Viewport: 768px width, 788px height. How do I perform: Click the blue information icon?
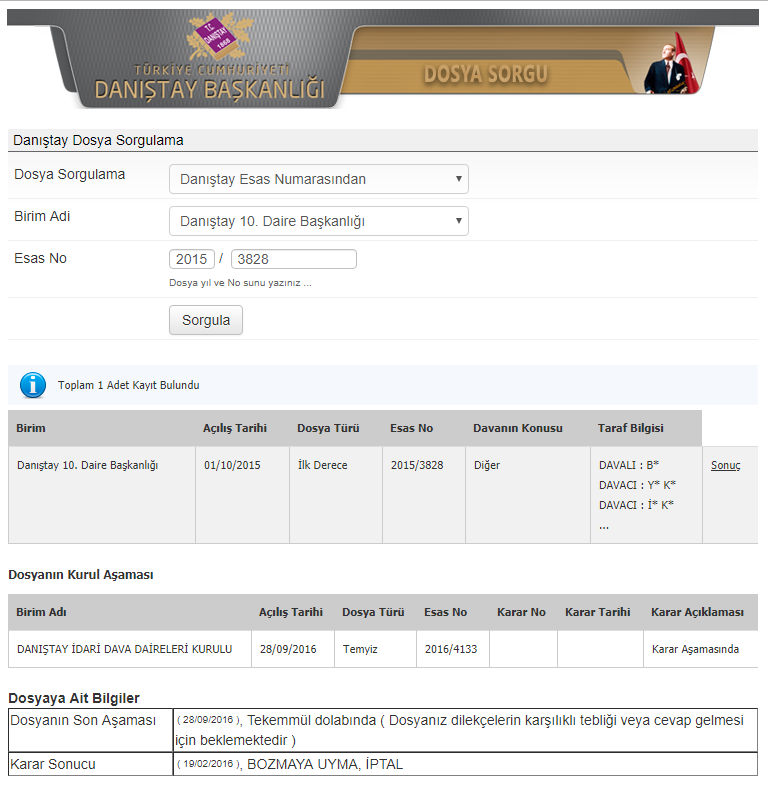pyautogui.click(x=33, y=385)
